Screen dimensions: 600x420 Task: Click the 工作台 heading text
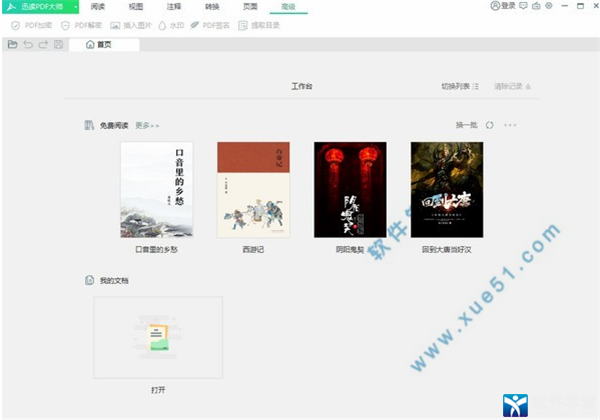pyautogui.click(x=302, y=86)
